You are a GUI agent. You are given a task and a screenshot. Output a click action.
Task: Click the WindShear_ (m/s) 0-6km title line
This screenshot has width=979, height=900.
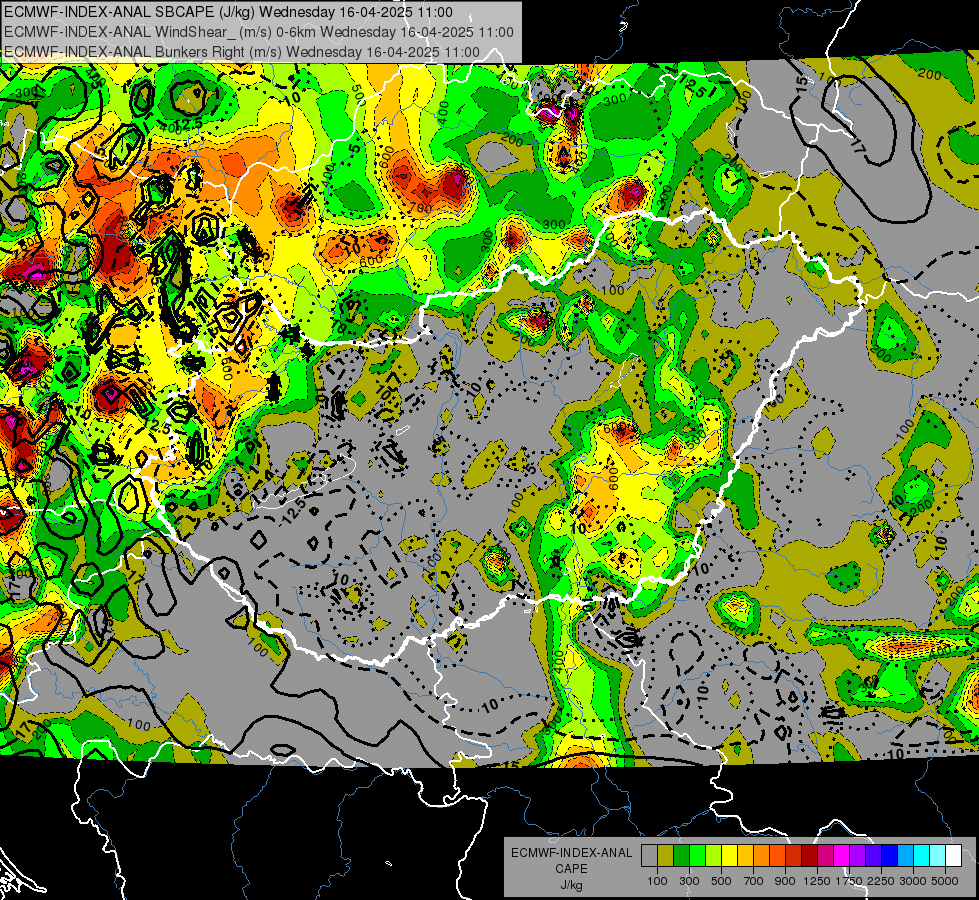click(x=258, y=32)
